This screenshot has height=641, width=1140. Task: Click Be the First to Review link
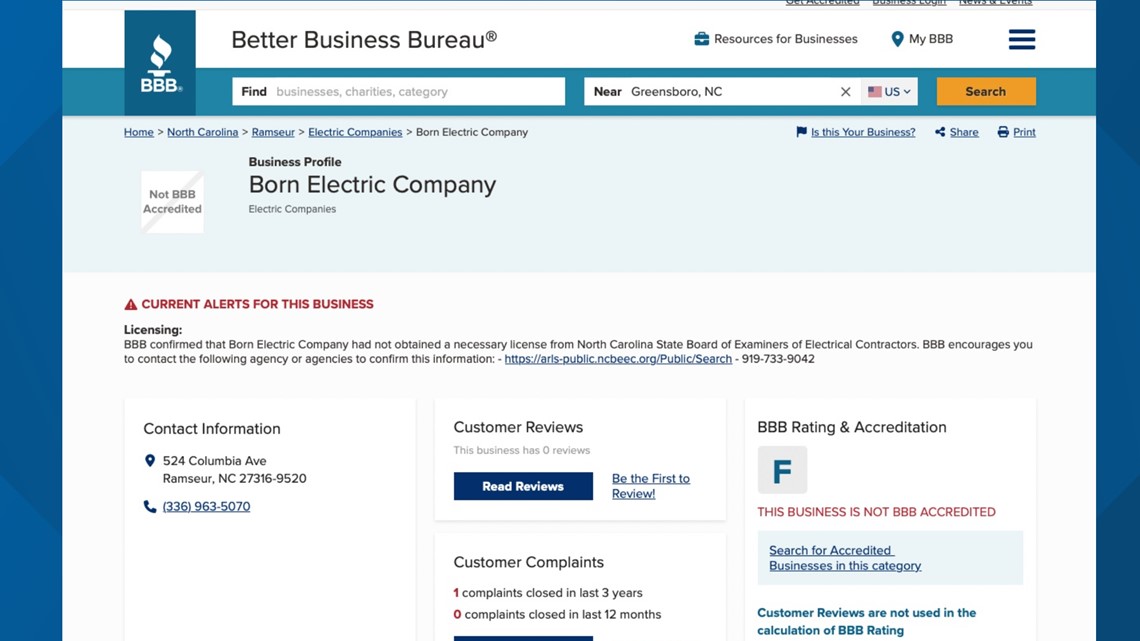651,485
